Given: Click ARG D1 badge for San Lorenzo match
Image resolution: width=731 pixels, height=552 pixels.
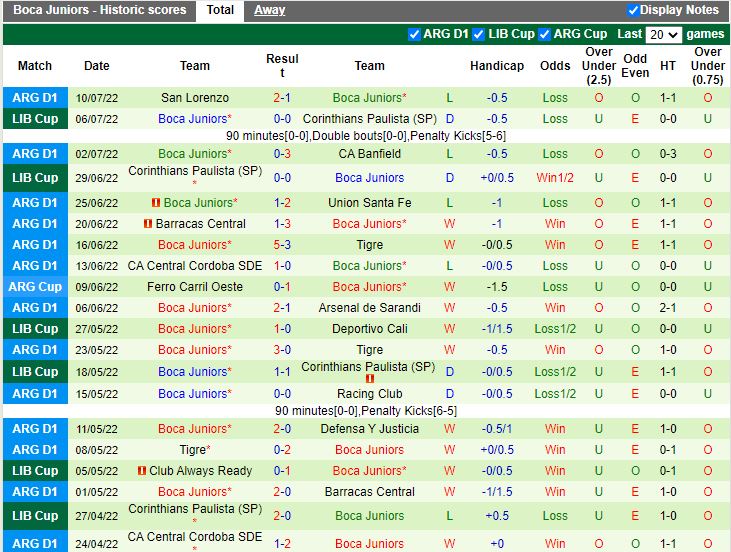Looking at the screenshot, I should coord(35,98).
